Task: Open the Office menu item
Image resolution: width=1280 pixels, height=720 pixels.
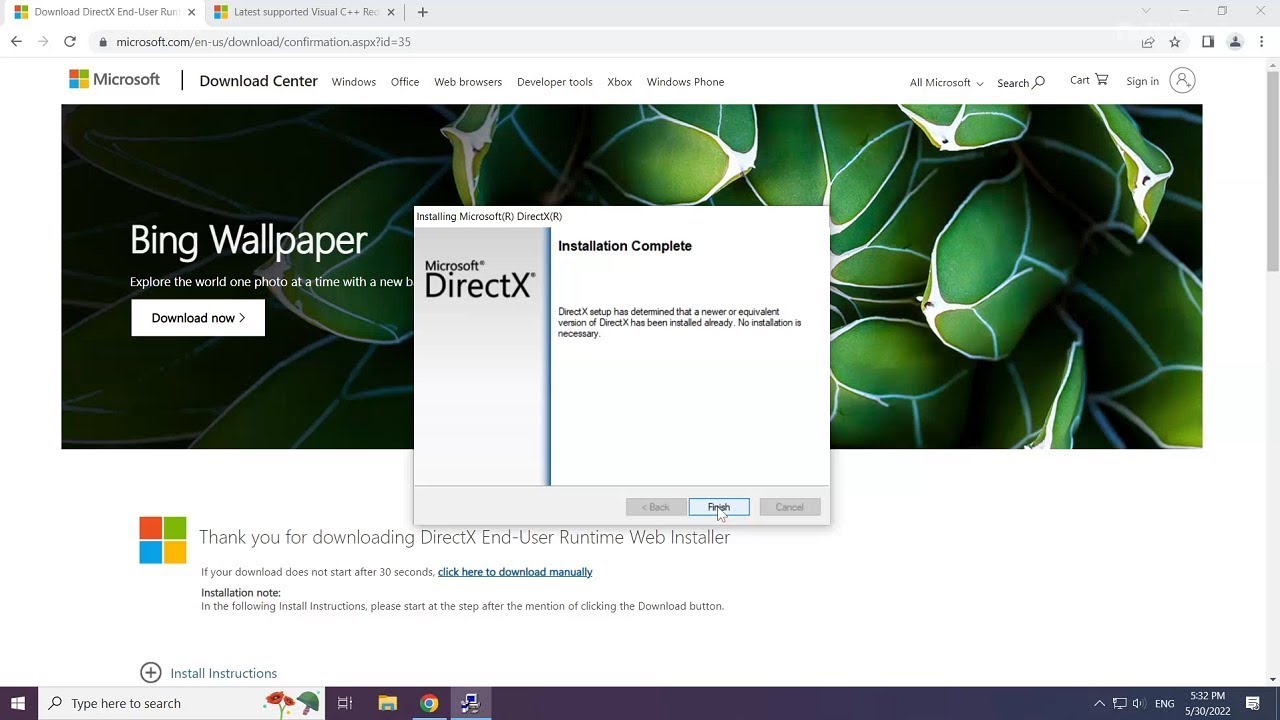Action: point(405,82)
